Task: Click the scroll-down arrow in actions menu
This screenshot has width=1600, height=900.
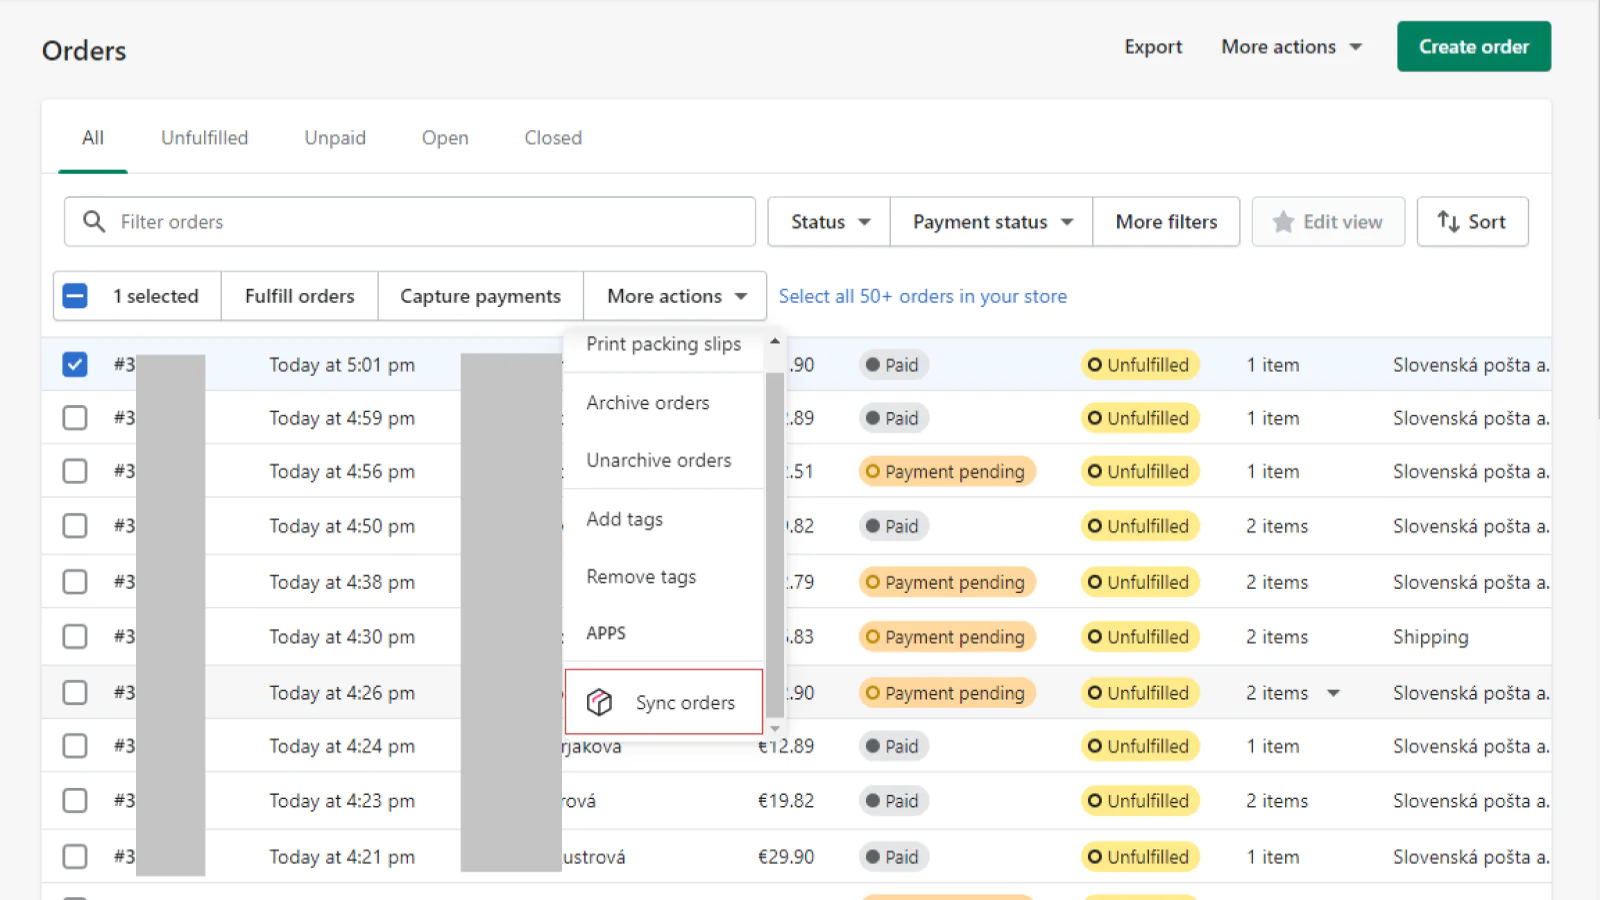Action: click(774, 729)
